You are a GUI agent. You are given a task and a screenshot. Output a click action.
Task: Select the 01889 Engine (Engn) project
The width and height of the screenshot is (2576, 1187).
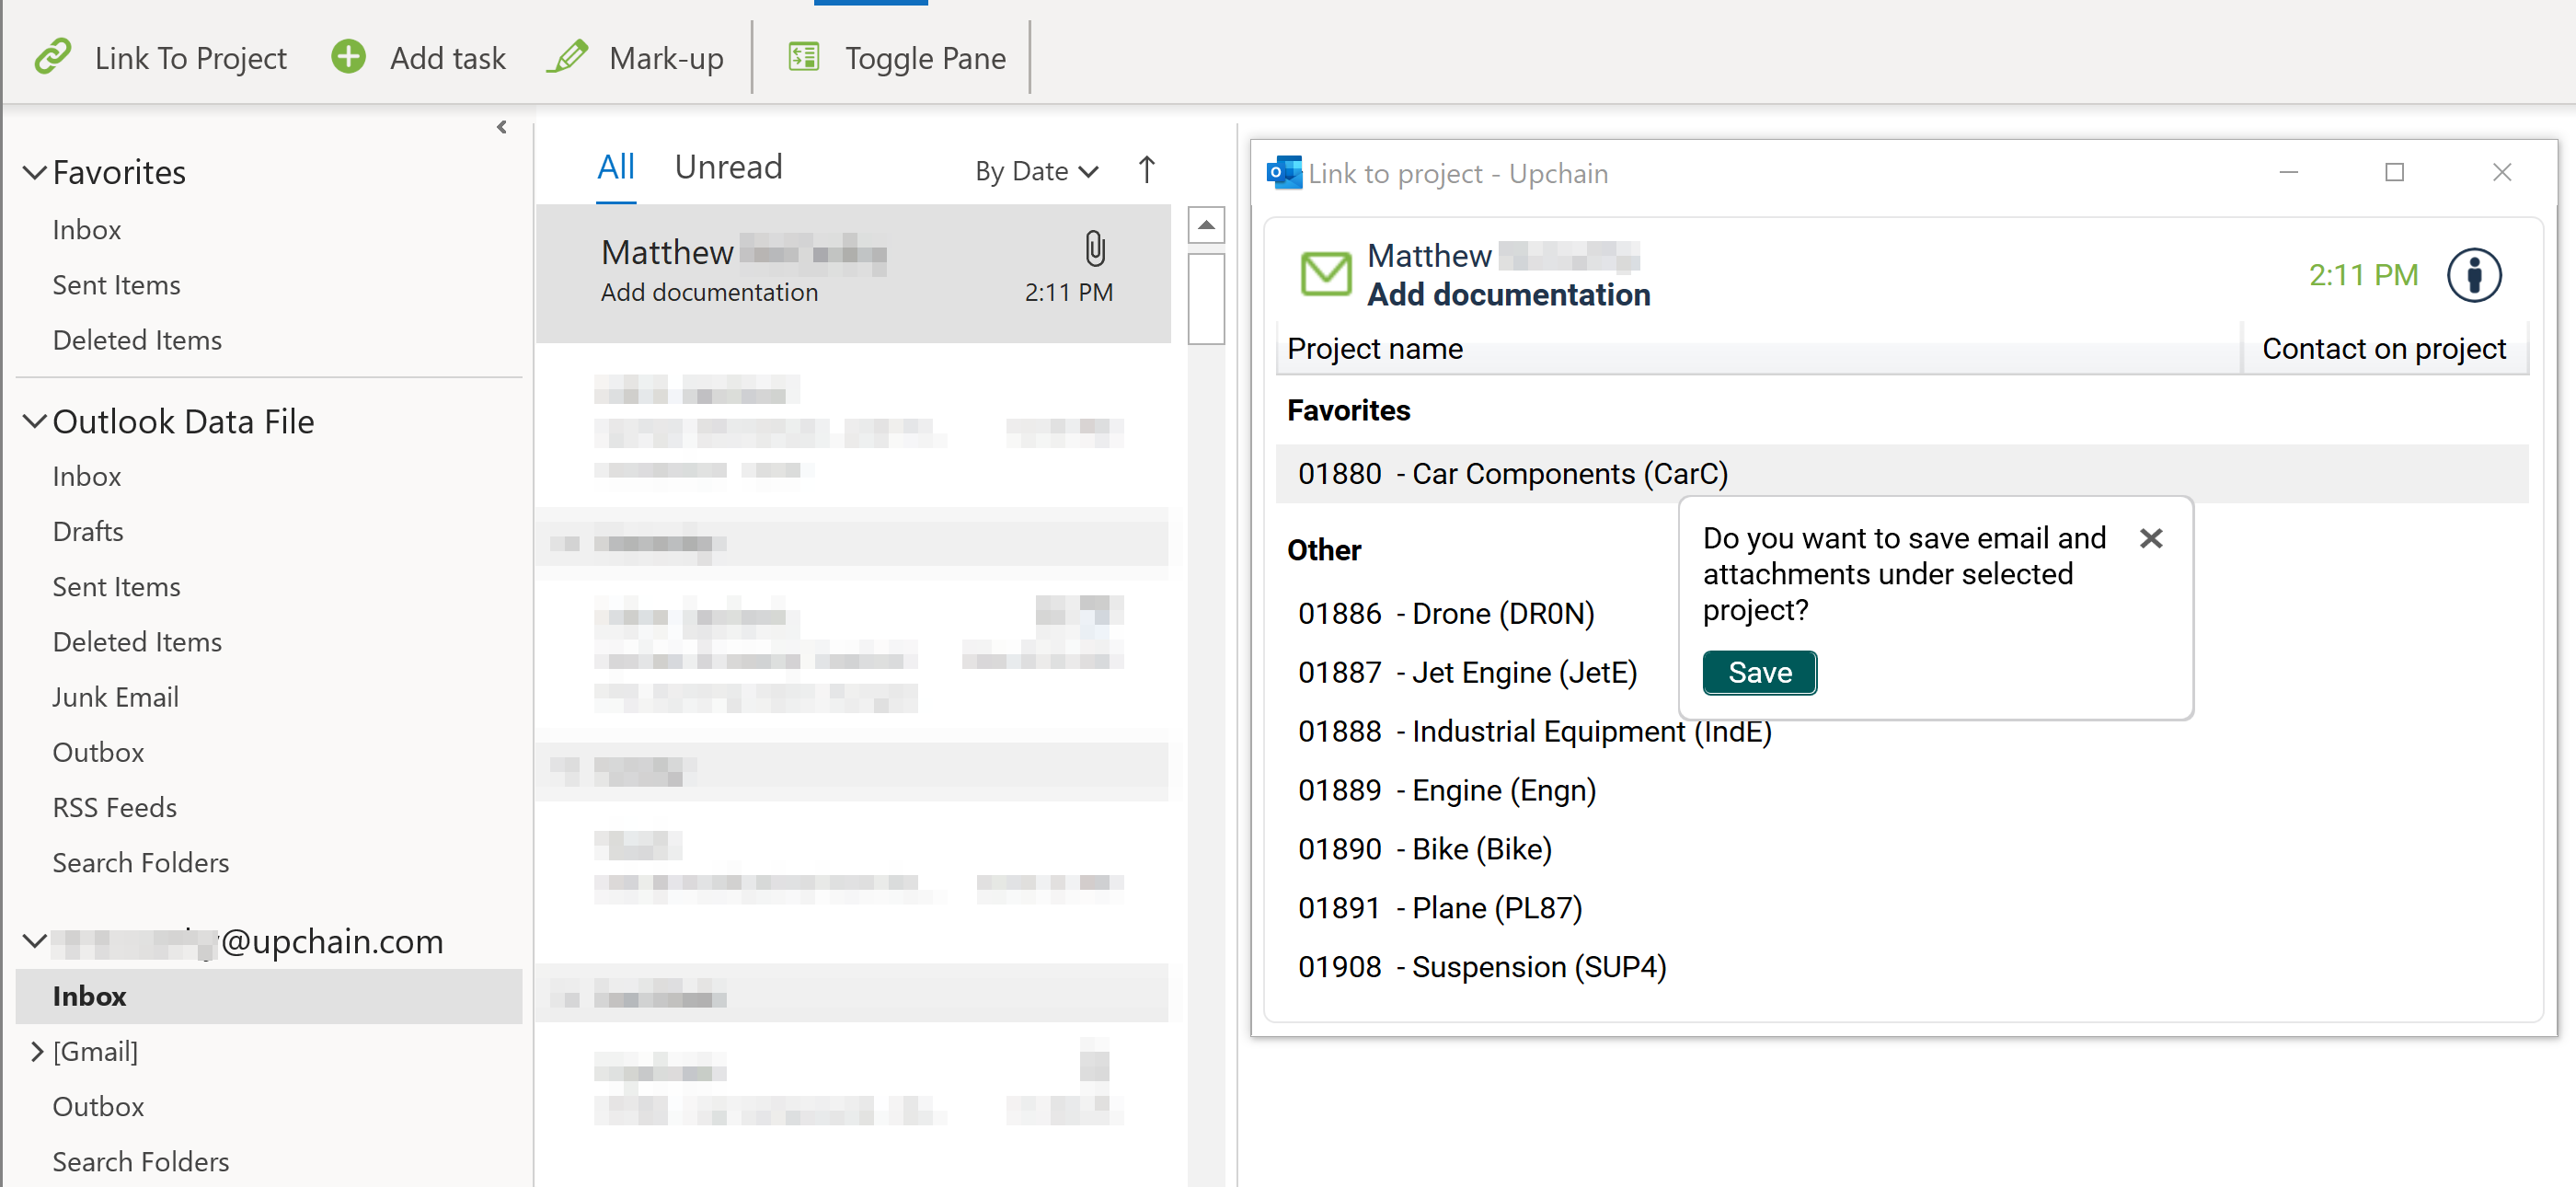click(1446, 790)
